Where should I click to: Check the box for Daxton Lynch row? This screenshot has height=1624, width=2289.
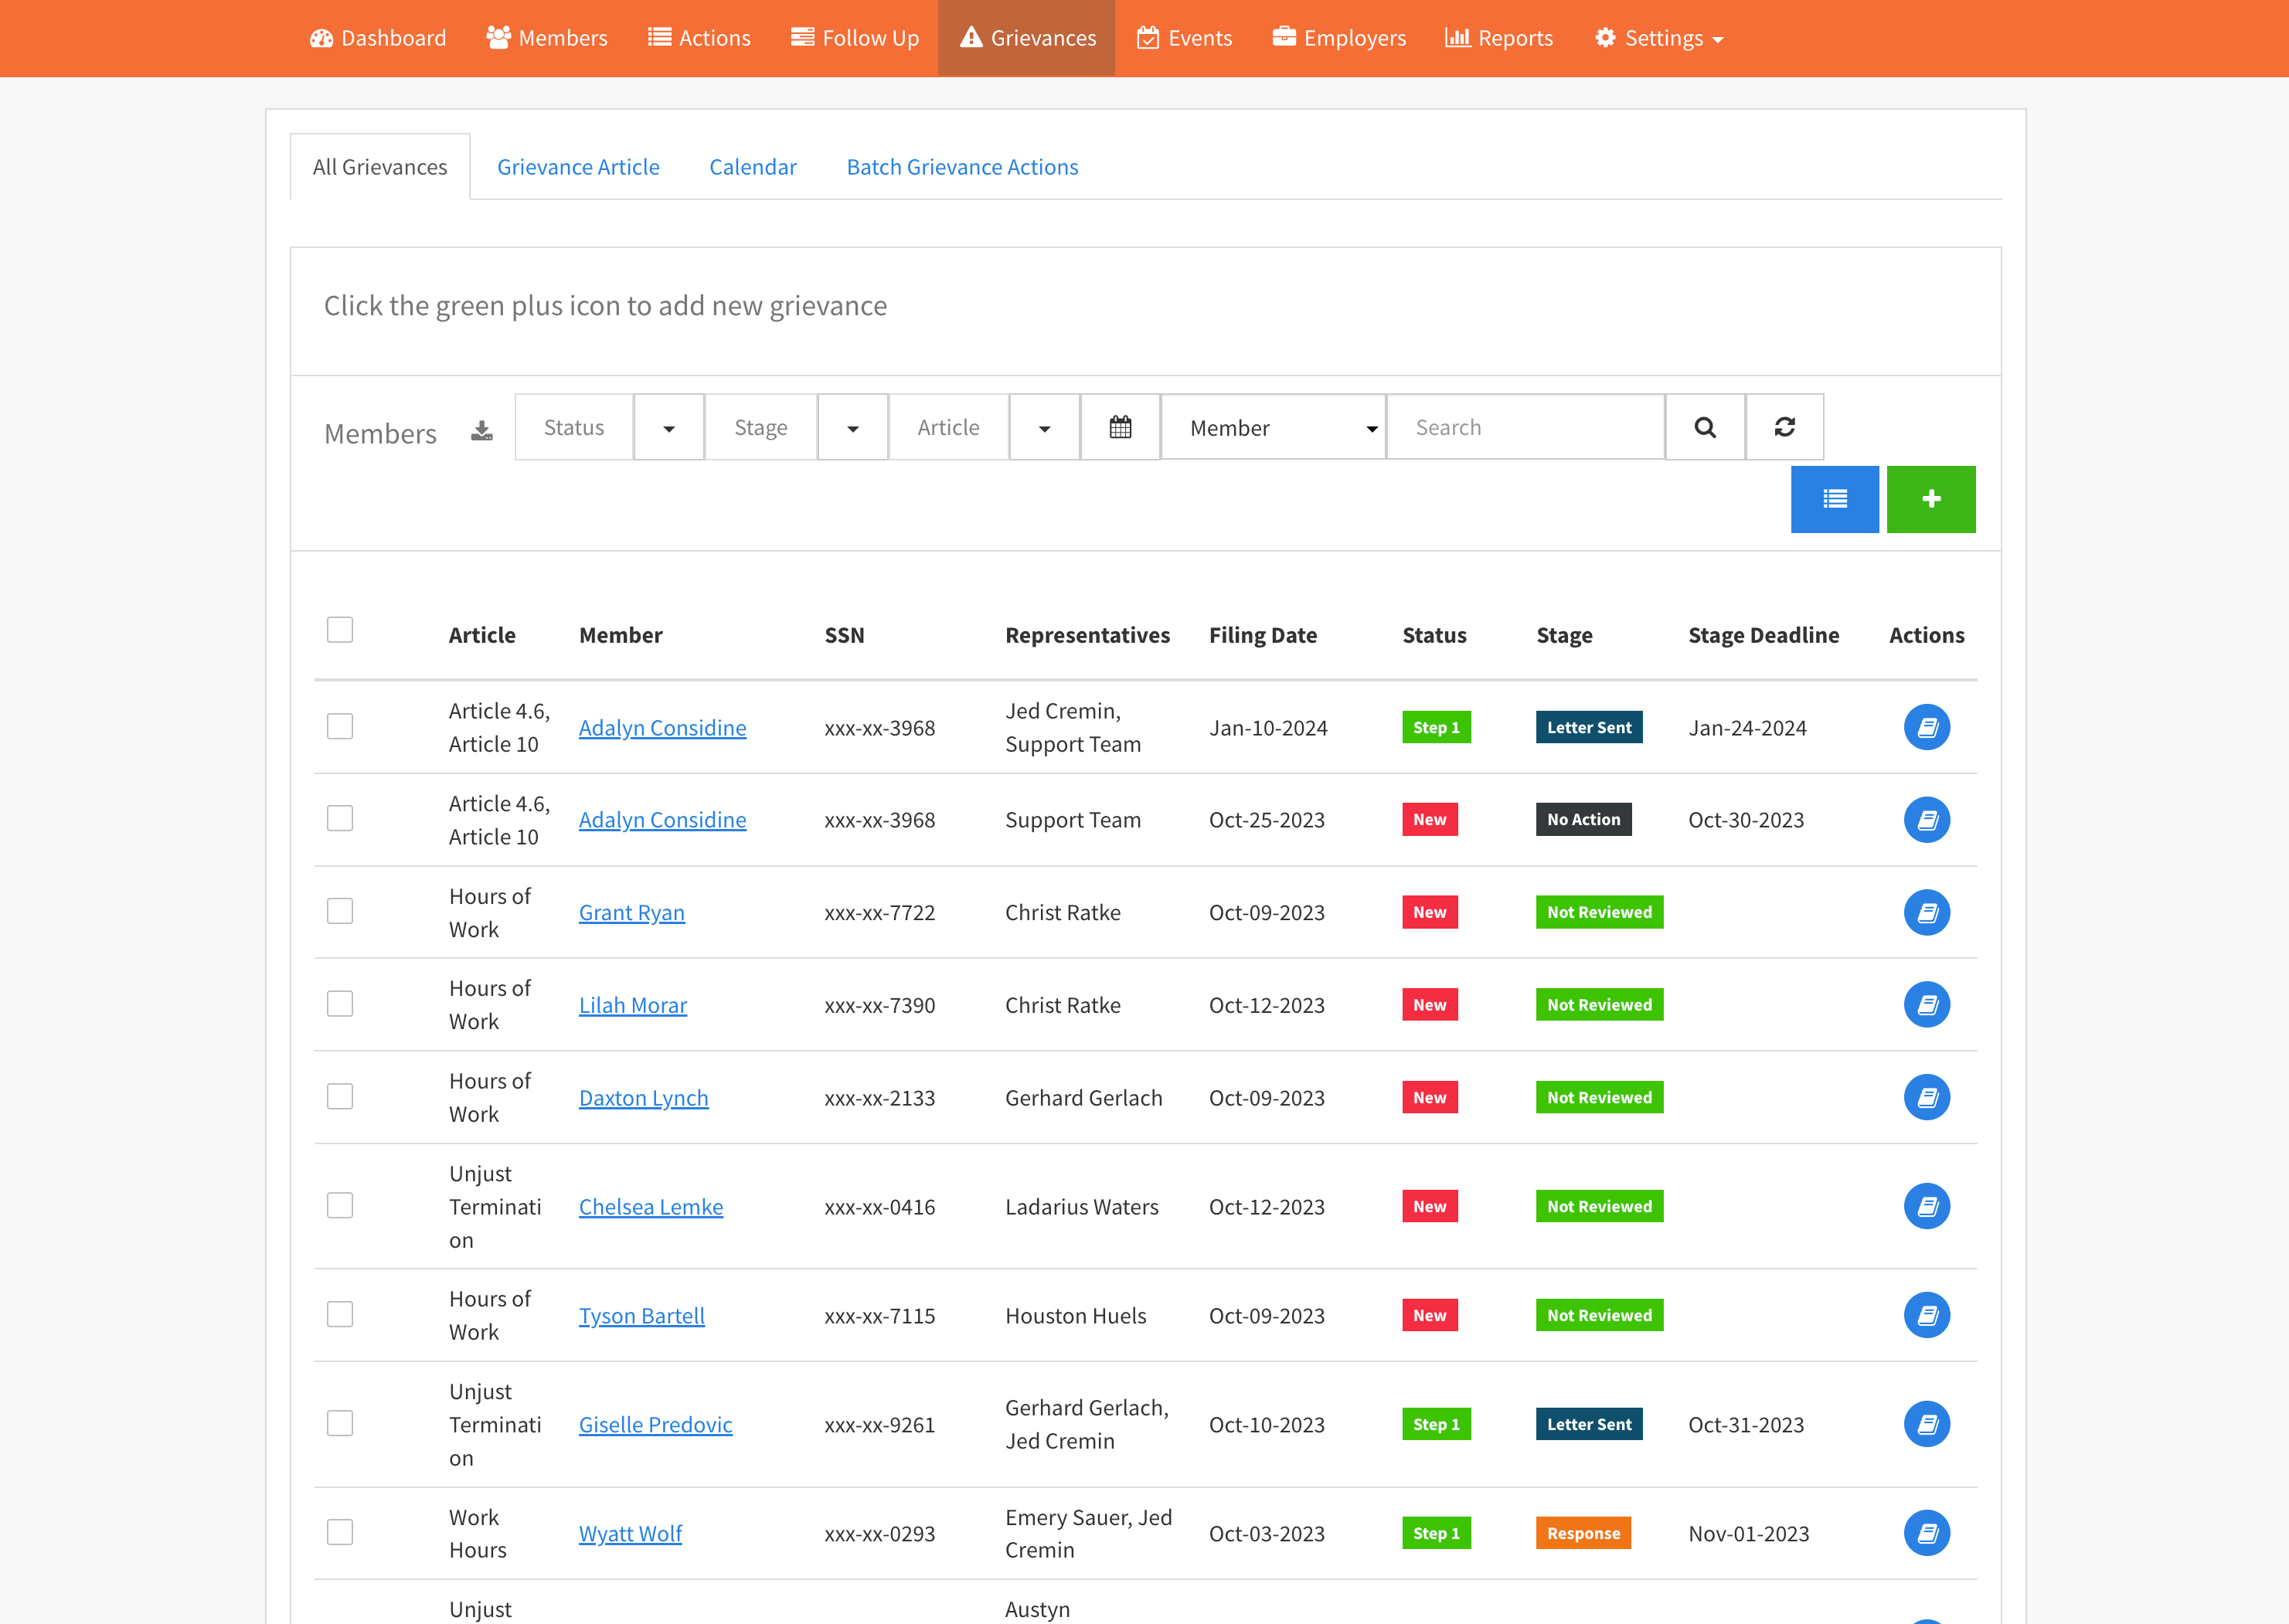pos(340,1096)
